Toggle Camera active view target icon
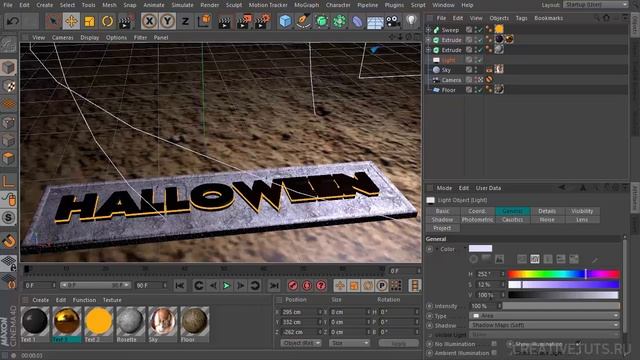This screenshot has height=360, width=640. tap(480, 80)
